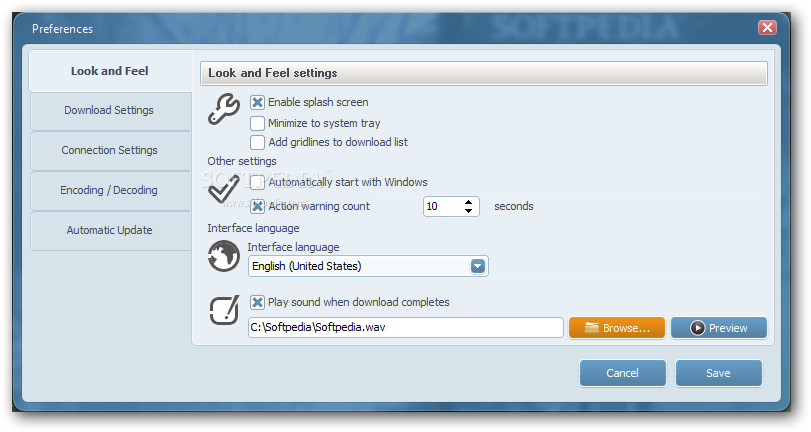Go to the Encoding / Decoding tab

click(110, 190)
